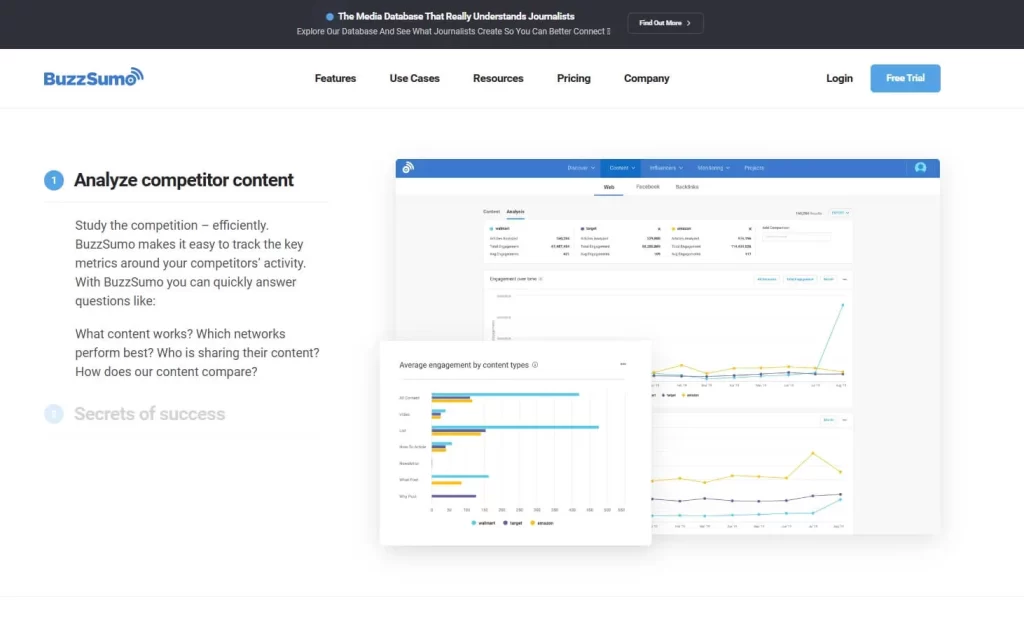Open Engagement over time options menu
Image resolution: width=1024 pixels, height=617 pixels.
point(844,279)
